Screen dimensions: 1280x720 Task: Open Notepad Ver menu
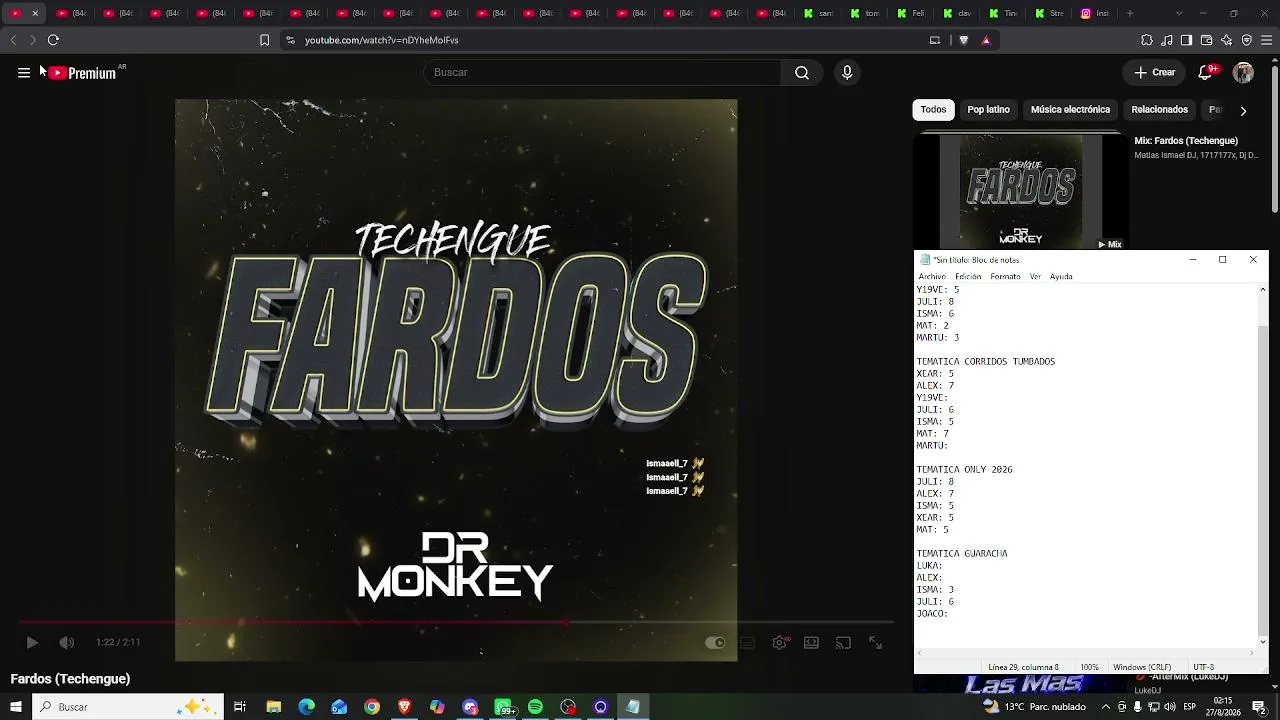point(1035,277)
